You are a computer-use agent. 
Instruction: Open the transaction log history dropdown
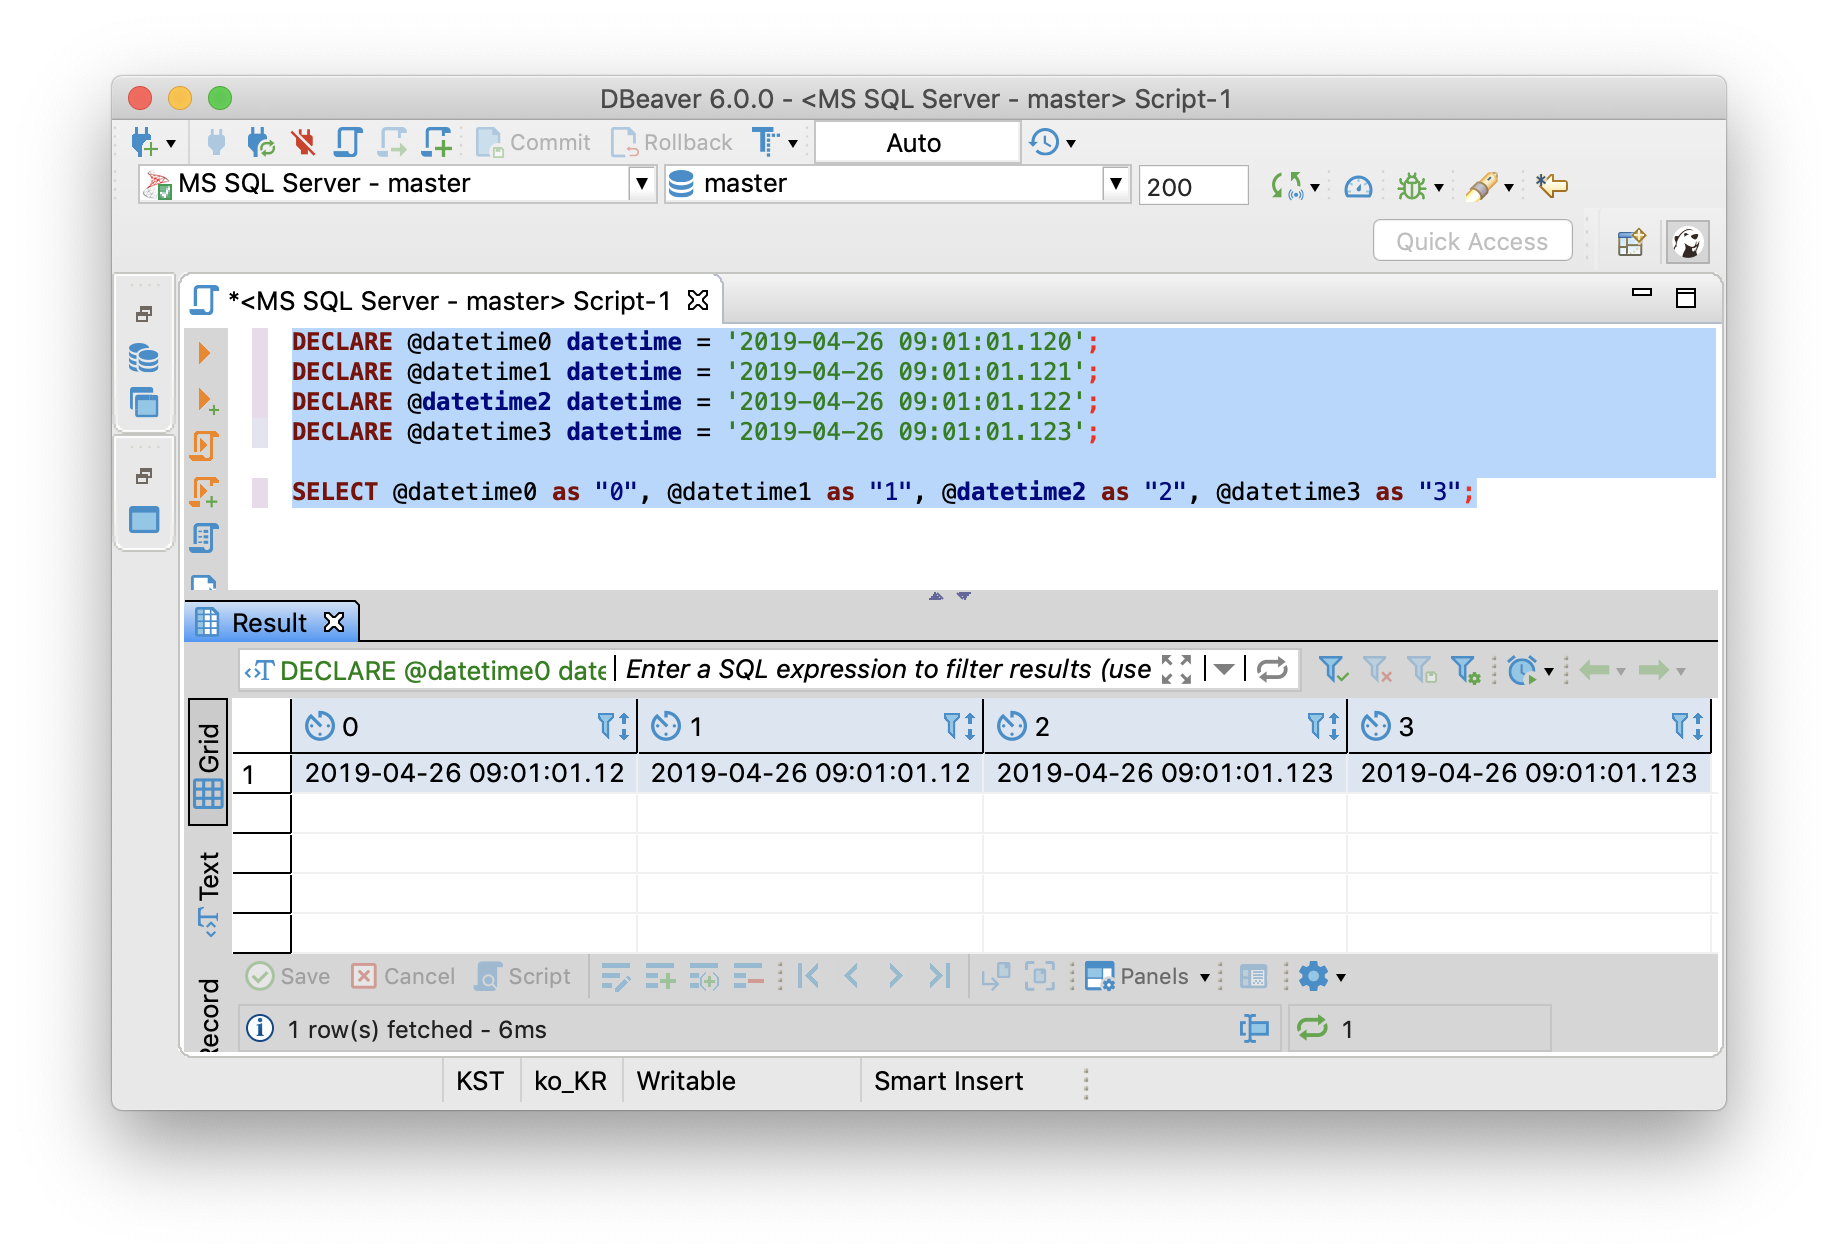tap(1071, 143)
